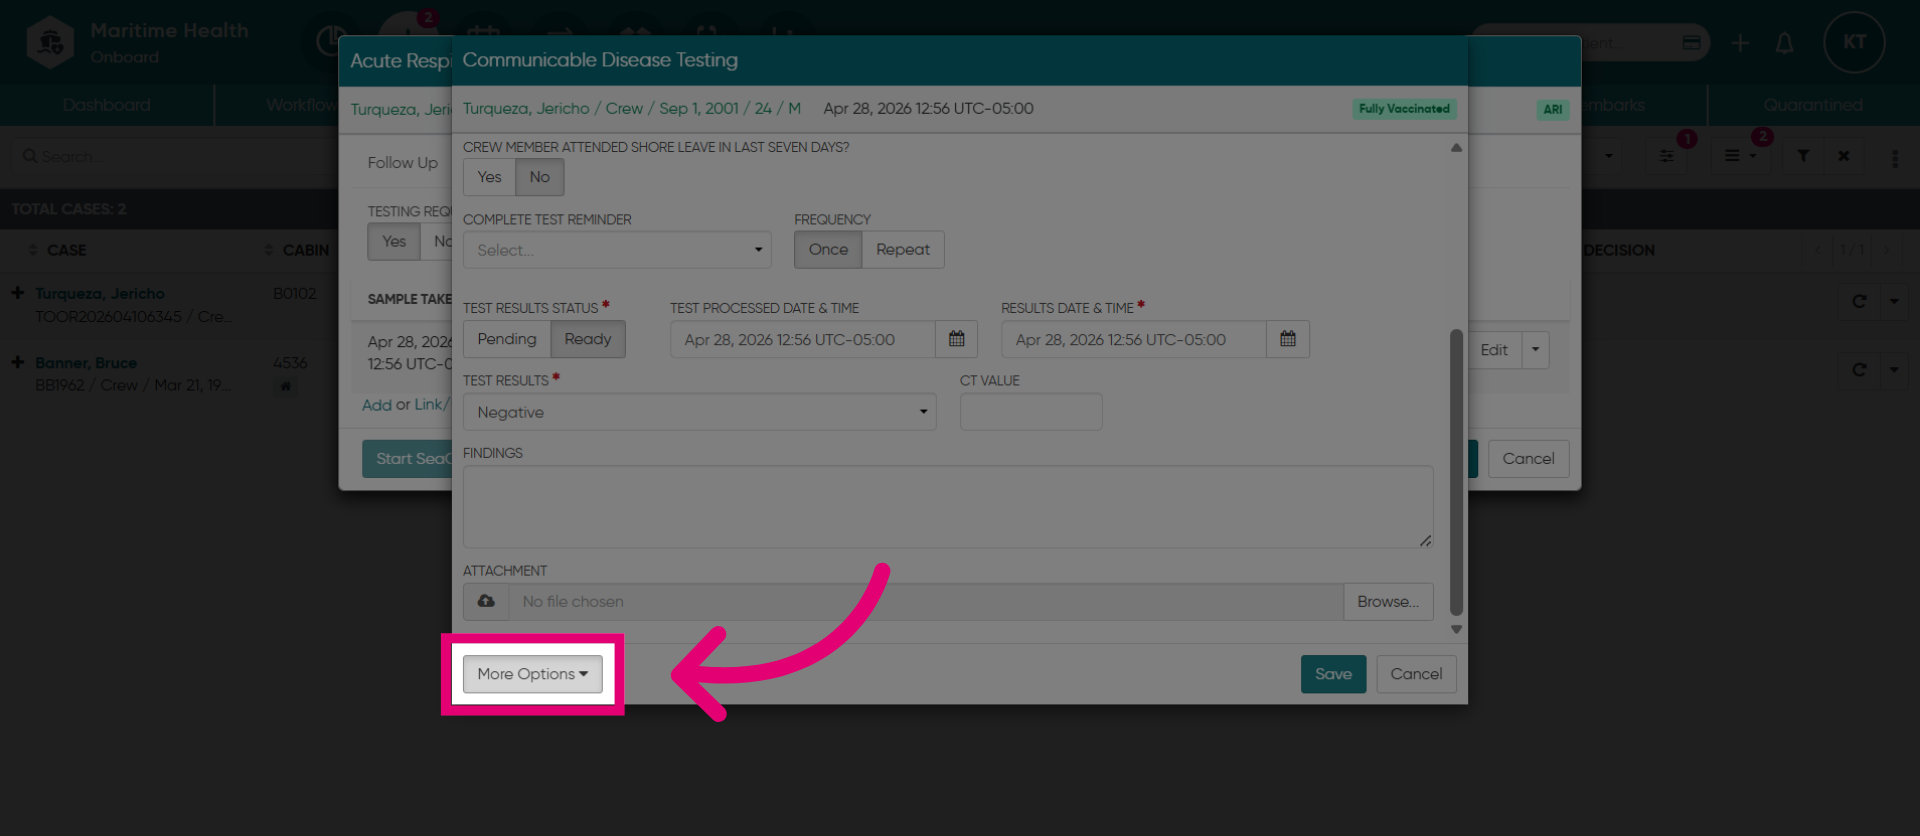Open dropdown arrow on Banner, Bruce row
This screenshot has width=1920, height=836.
point(1894,370)
